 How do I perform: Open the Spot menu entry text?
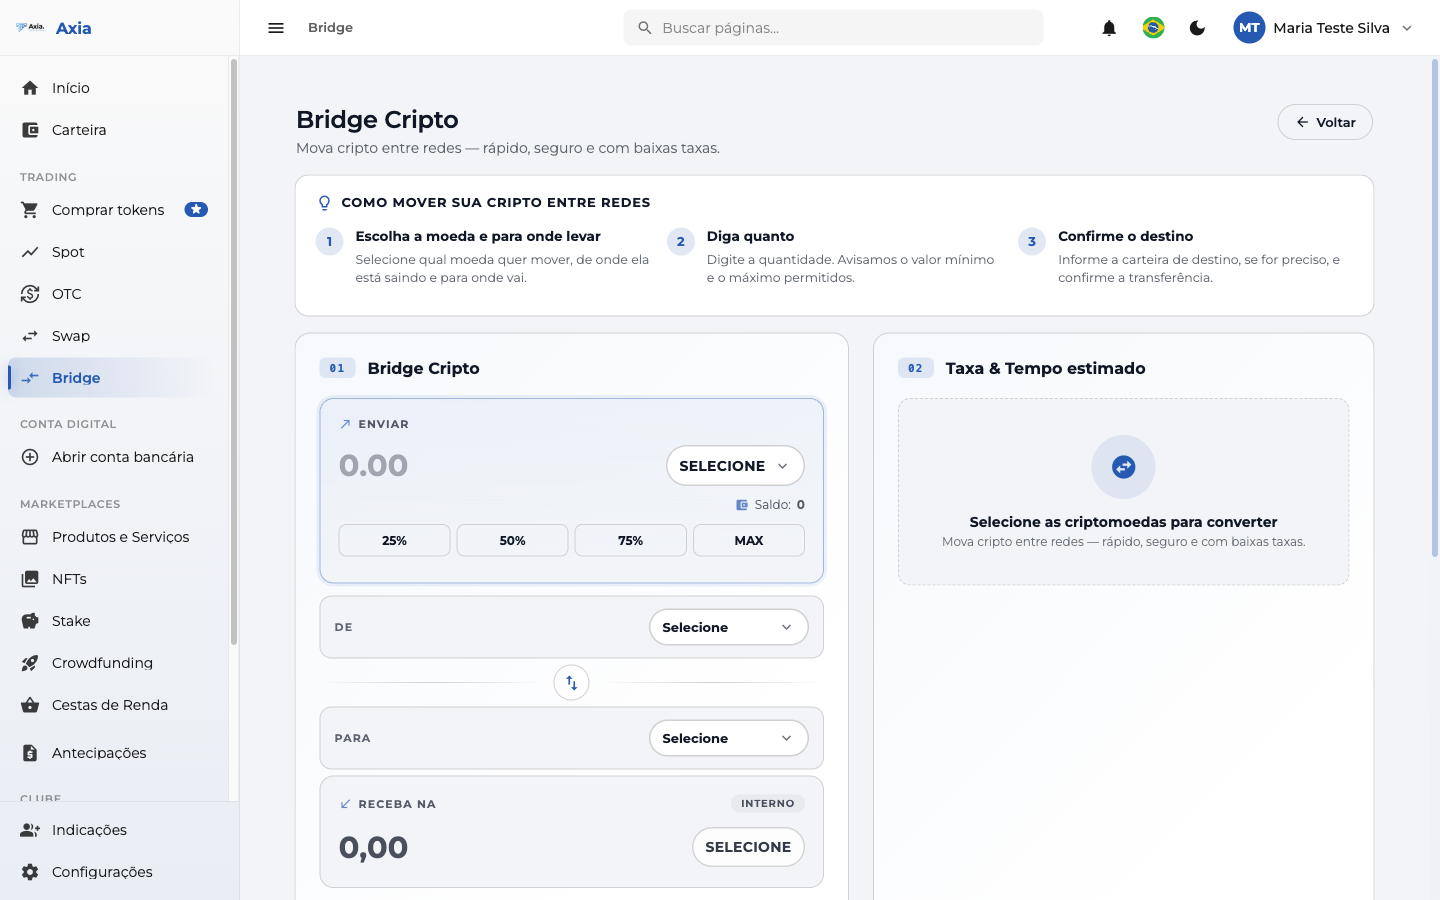[68, 252]
